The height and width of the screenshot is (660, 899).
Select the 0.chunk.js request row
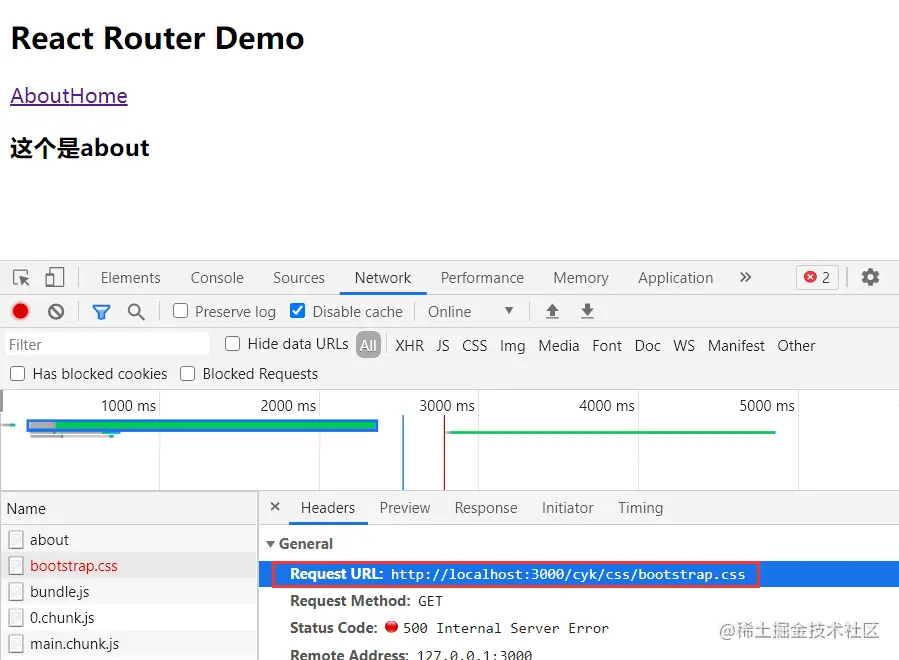click(x=129, y=618)
